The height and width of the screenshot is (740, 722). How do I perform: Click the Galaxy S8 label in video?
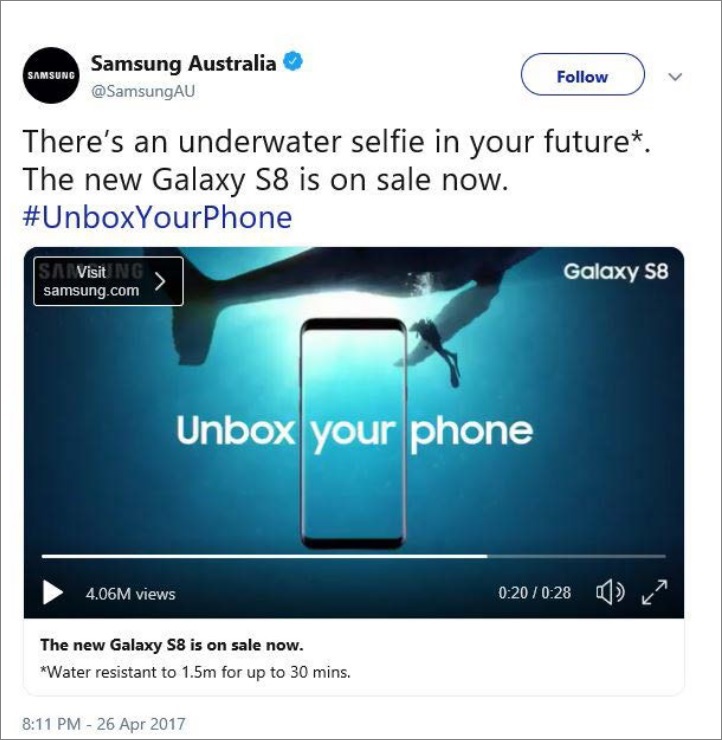(x=616, y=272)
